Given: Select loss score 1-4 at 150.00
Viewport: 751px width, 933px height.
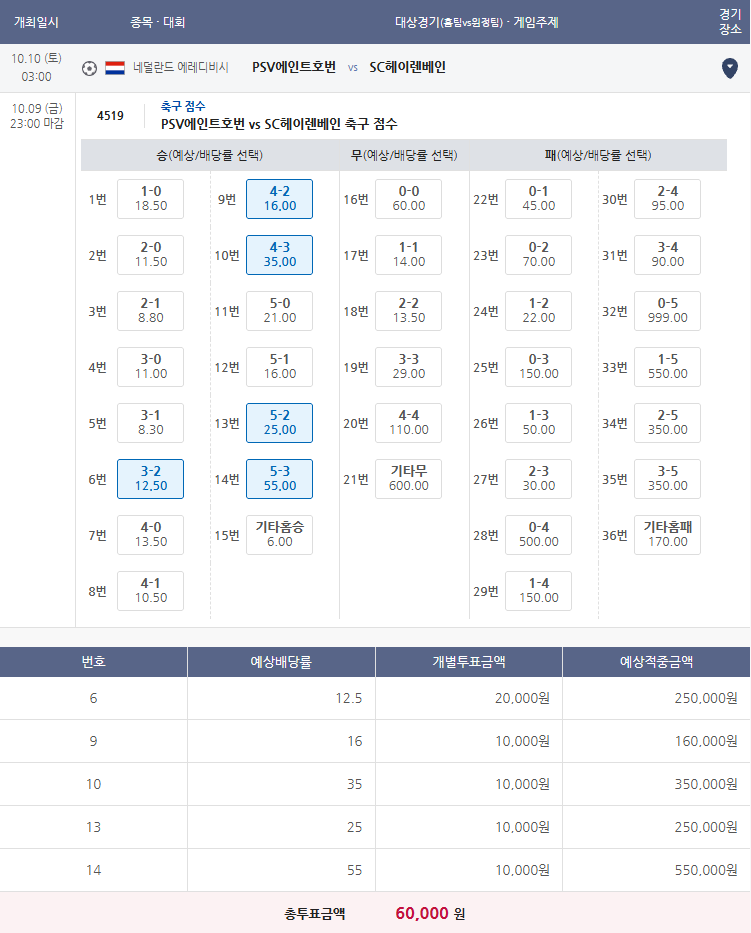Looking at the screenshot, I should tap(539, 590).
